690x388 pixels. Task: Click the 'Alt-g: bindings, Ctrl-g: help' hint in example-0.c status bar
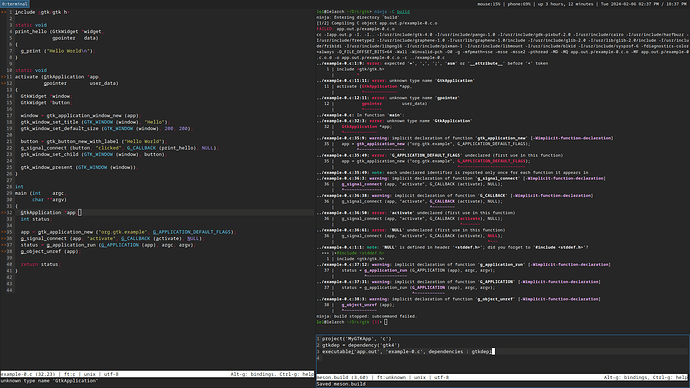[x=272, y=374]
